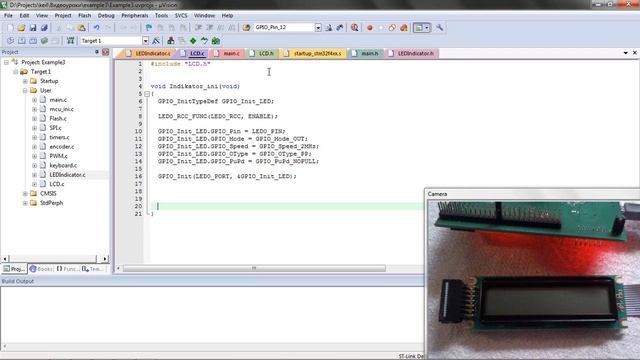Viewport: 640px width, 360px height.
Task: Expand the Startup folder
Action: pyautogui.click(x=25, y=81)
